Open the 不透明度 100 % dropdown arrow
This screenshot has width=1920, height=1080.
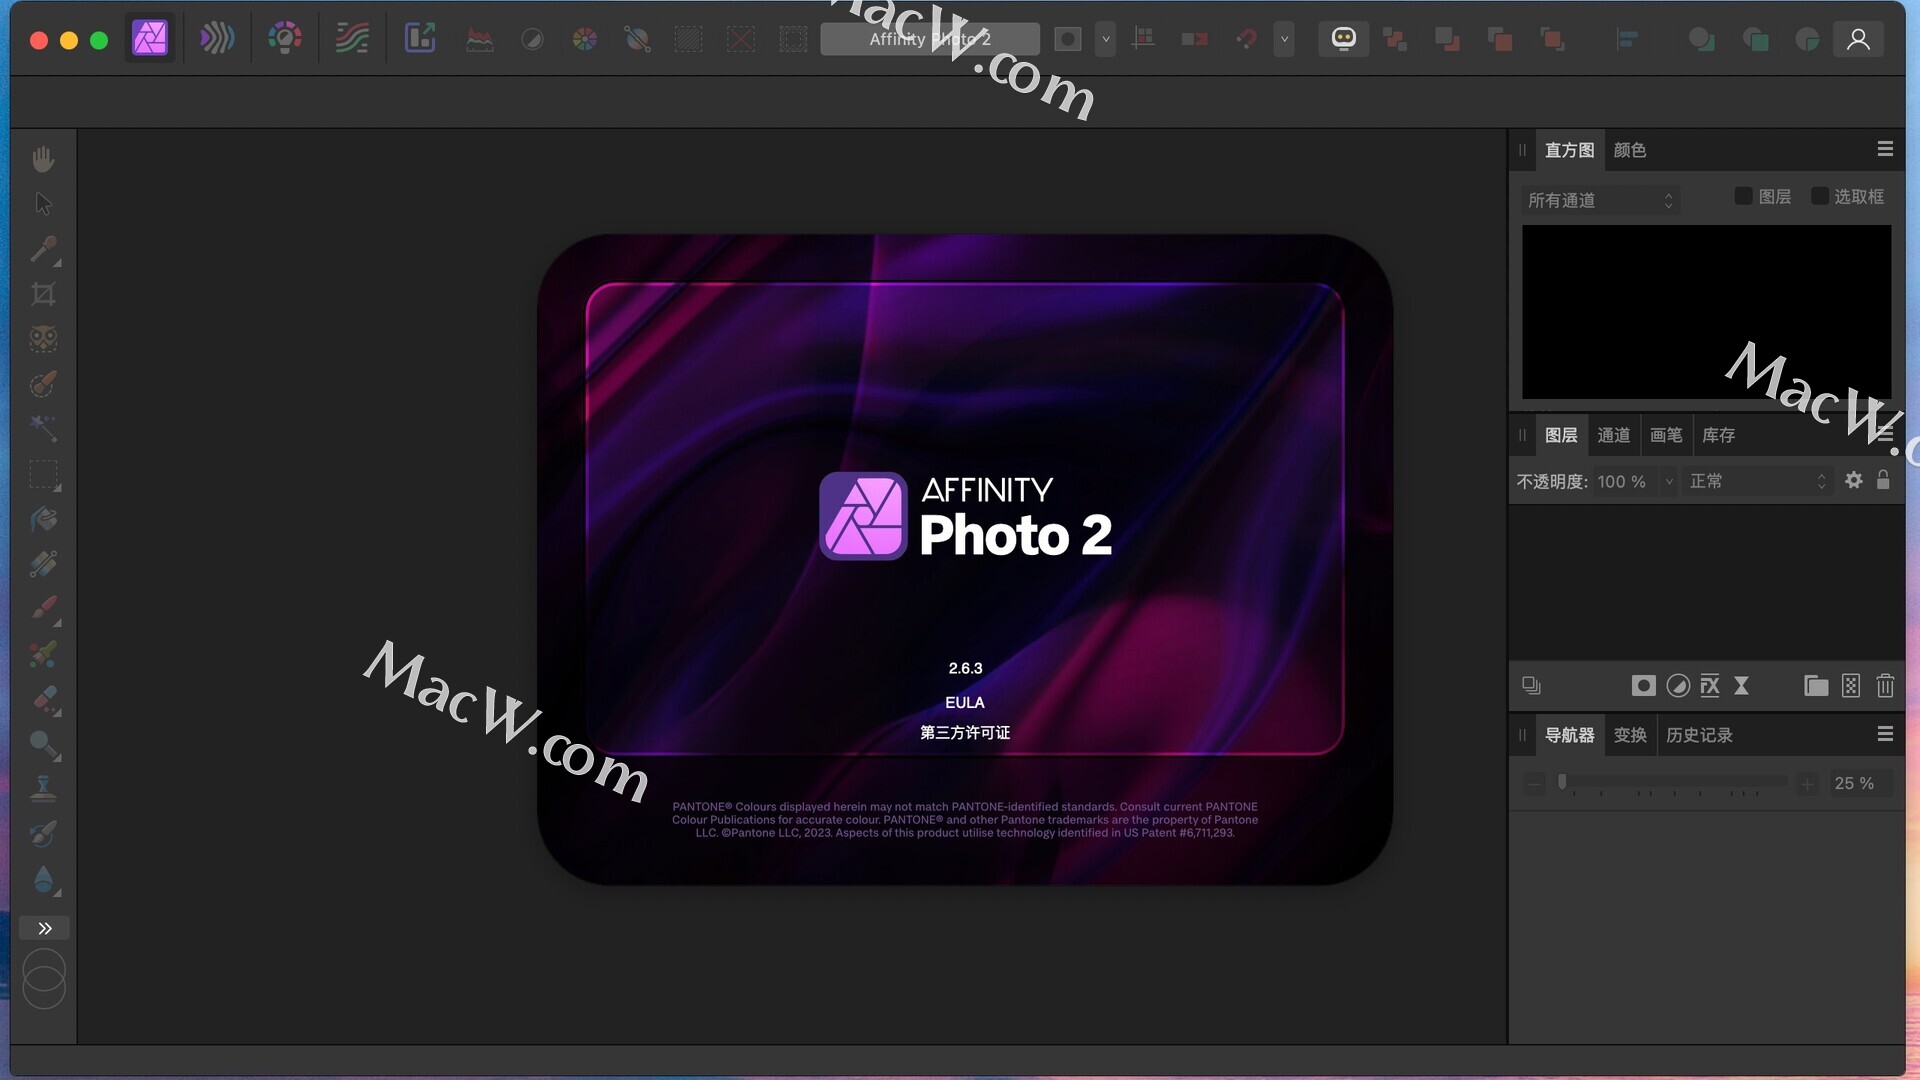tap(1668, 482)
